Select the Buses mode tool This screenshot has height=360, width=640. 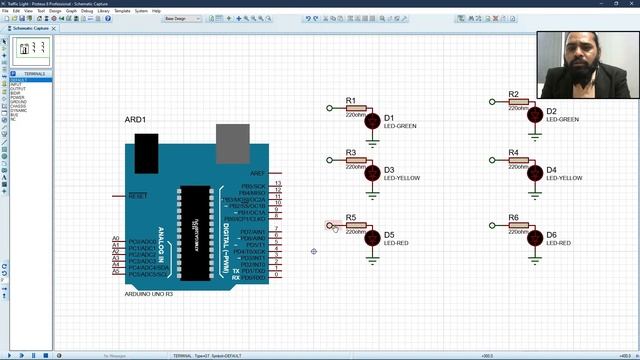pyautogui.click(x=4, y=76)
